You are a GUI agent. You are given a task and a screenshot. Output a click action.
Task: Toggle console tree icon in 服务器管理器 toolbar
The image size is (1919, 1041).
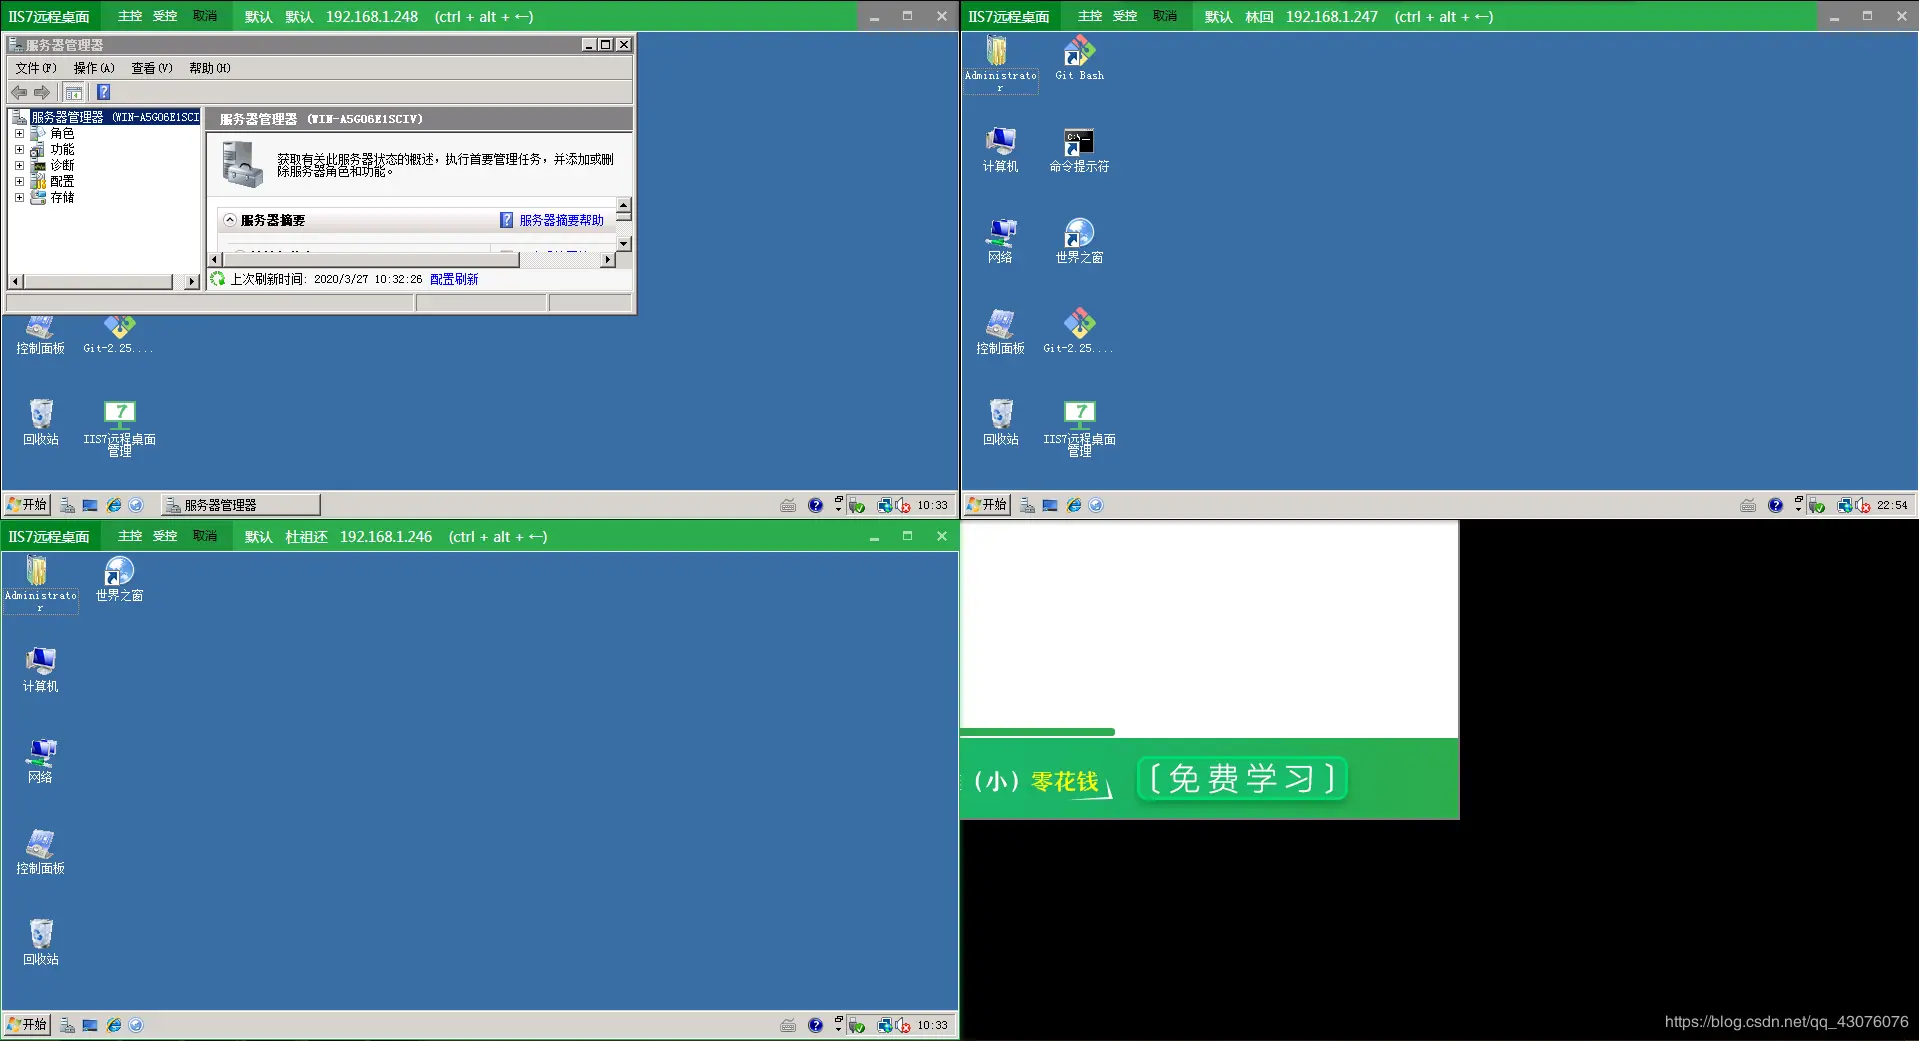click(73, 92)
